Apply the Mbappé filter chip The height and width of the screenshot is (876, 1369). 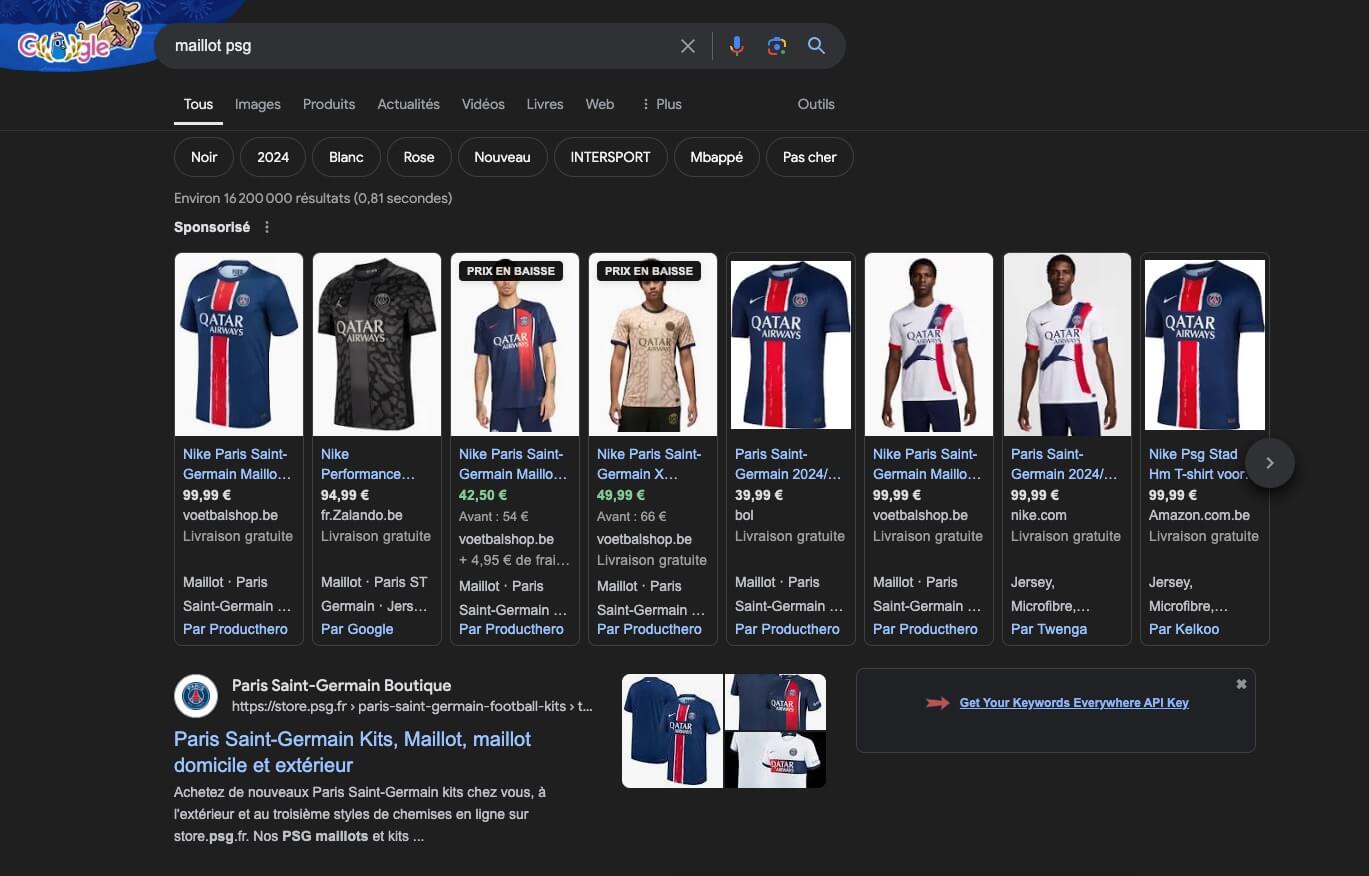[x=716, y=157]
